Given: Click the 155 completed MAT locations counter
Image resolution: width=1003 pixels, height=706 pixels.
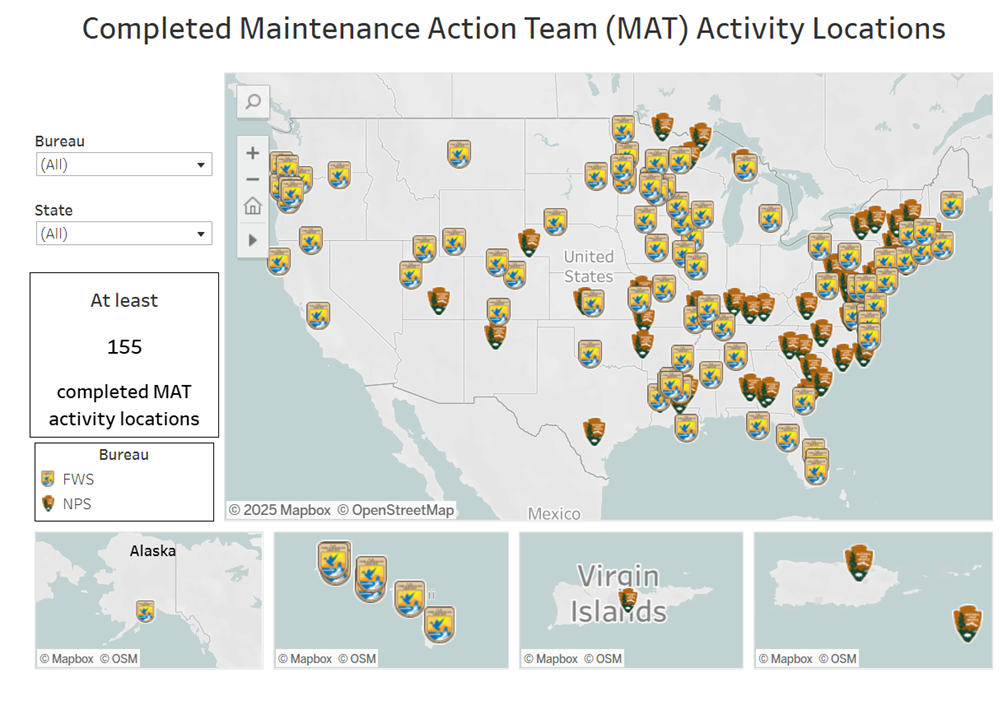Looking at the screenshot, I should 124,347.
